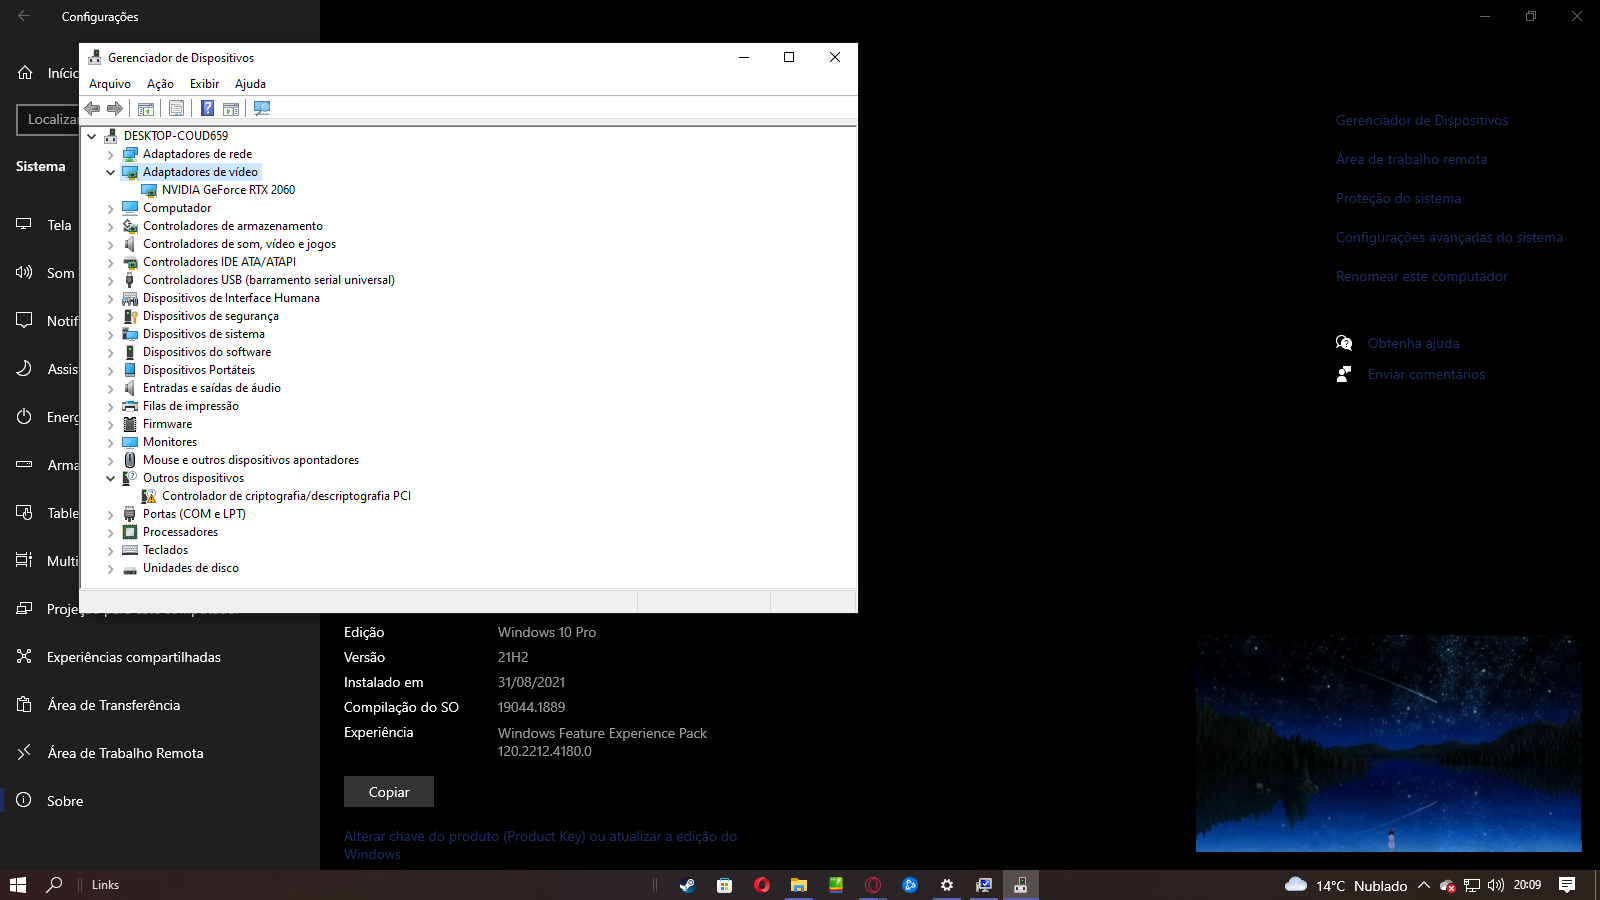The height and width of the screenshot is (900, 1600).
Task: Collapse the Outros dispositivos category
Action: [111, 478]
